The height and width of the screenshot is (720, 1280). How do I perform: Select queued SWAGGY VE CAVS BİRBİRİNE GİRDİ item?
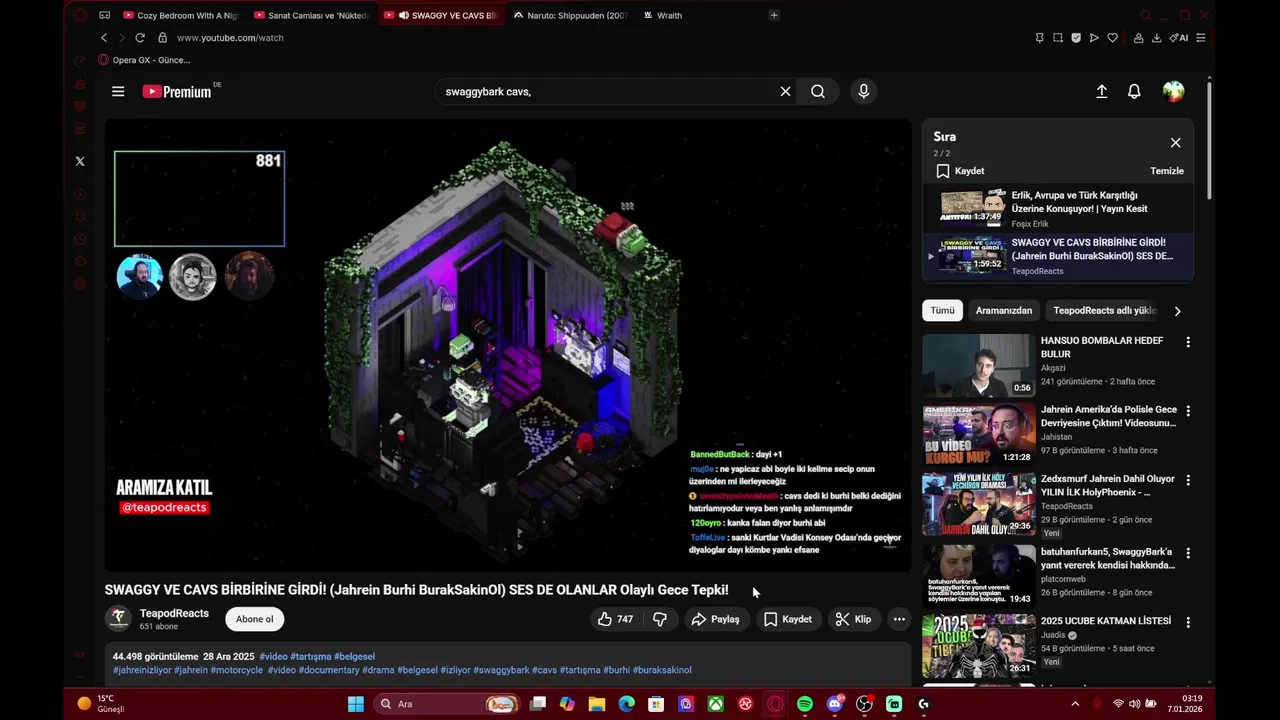point(1058,256)
